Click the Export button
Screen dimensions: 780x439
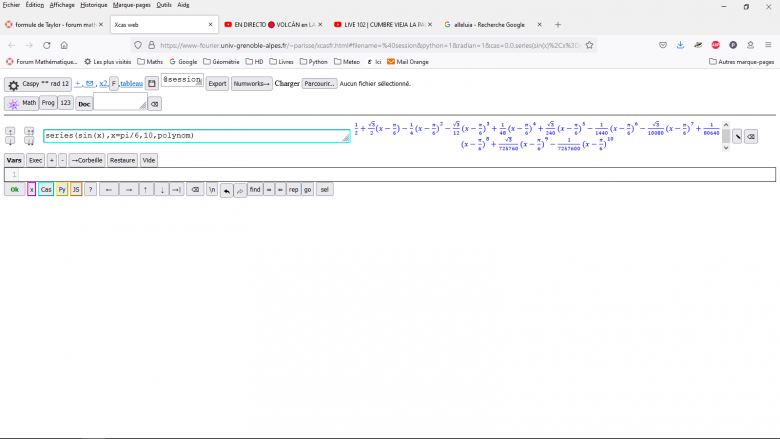coord(217,84)
